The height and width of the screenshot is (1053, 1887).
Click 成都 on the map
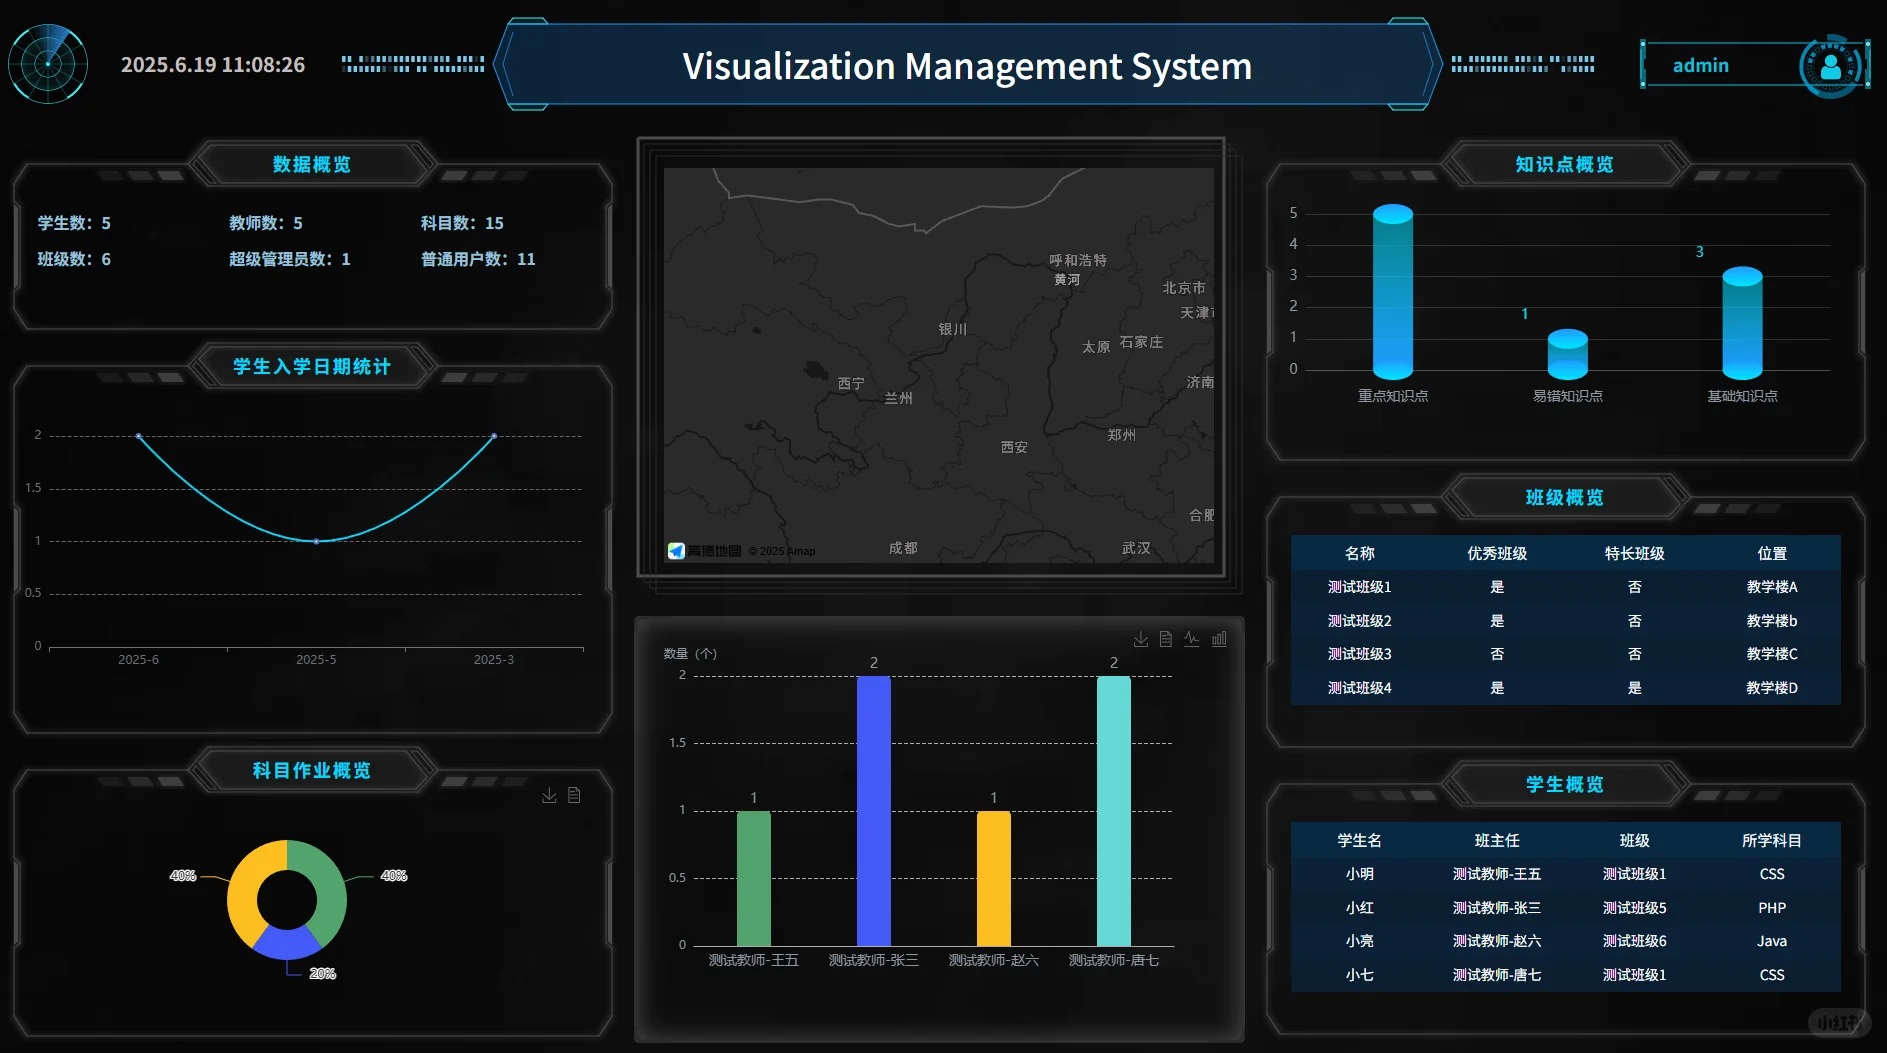pos(903,548)
